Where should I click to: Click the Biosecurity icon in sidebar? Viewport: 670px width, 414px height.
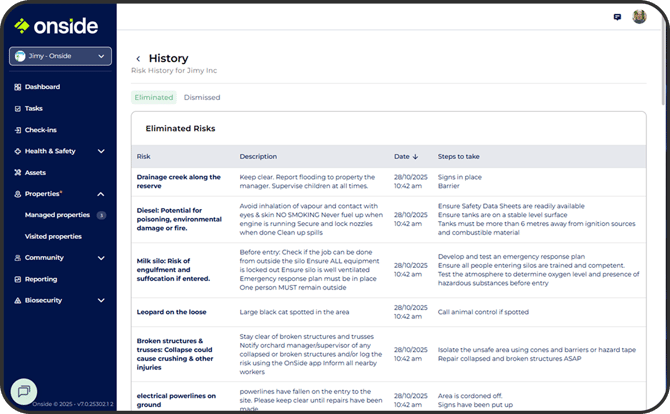click(x=18, y=300)
